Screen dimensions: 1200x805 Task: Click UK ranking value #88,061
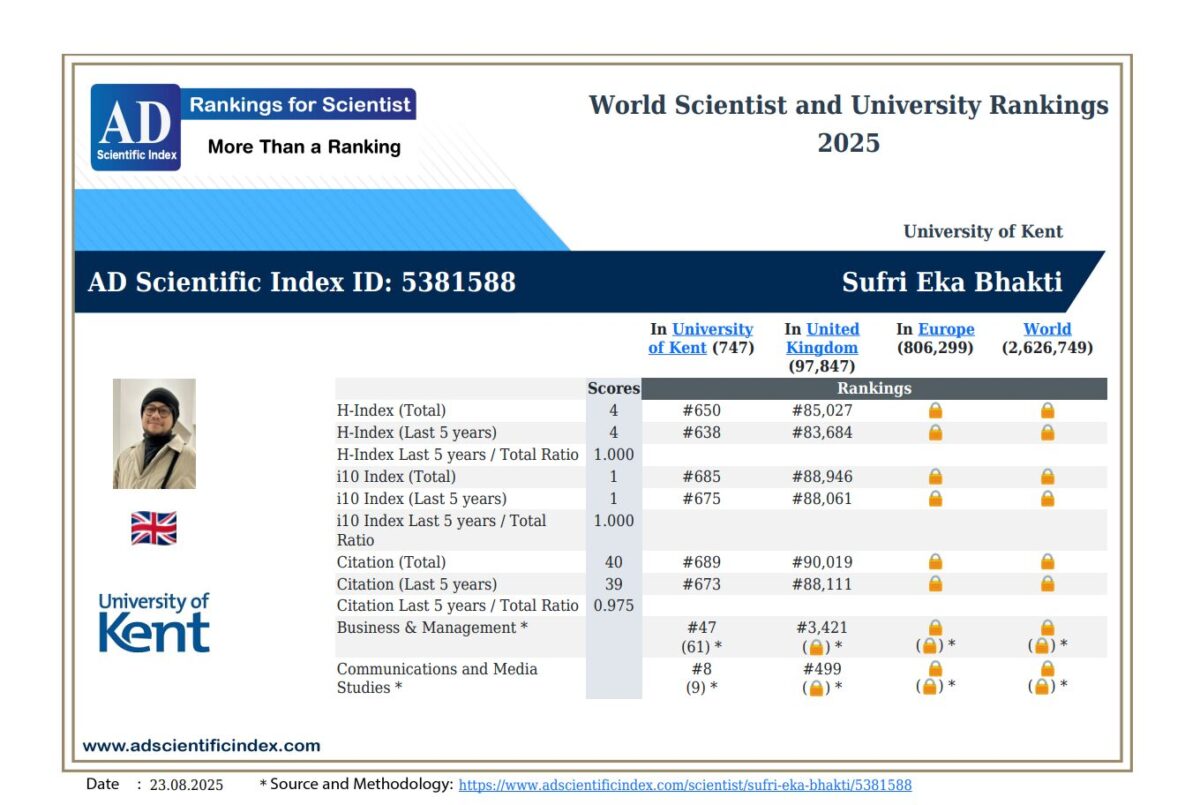point(822,498)
